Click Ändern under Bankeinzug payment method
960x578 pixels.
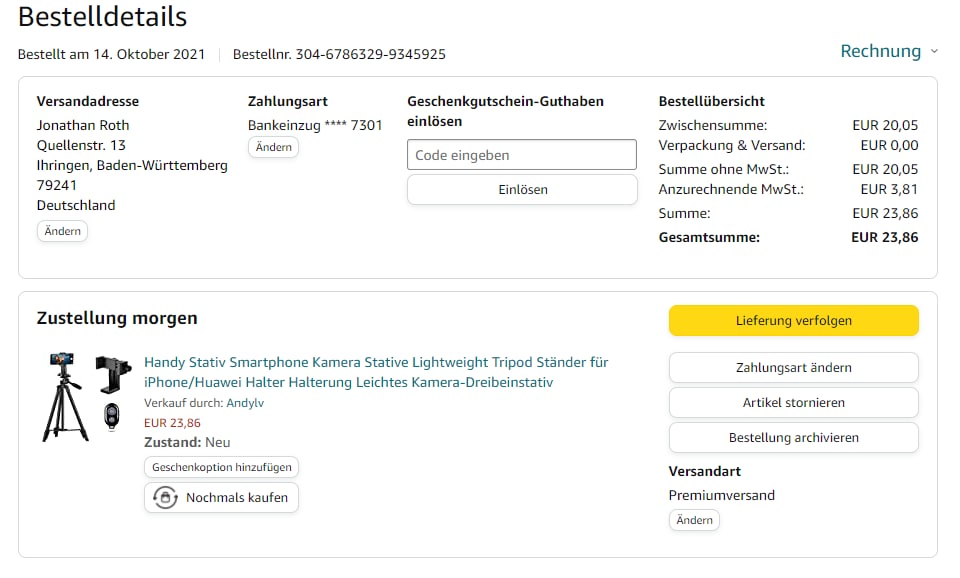[273, 147]
